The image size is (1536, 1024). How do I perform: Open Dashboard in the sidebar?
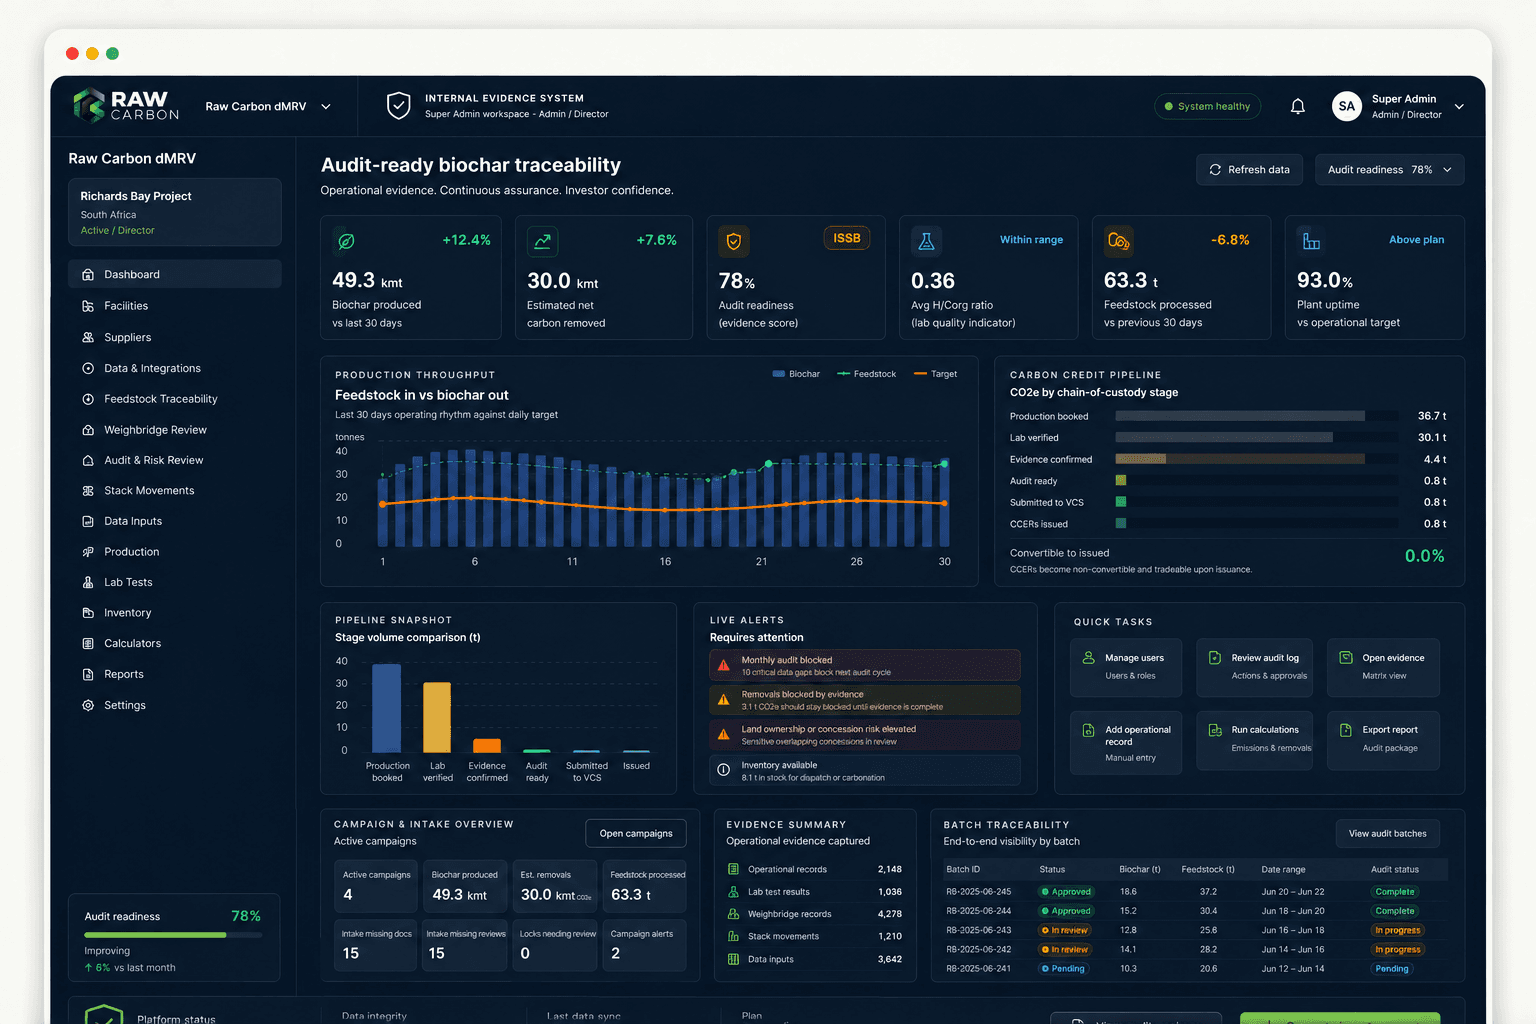coord(175,274)
